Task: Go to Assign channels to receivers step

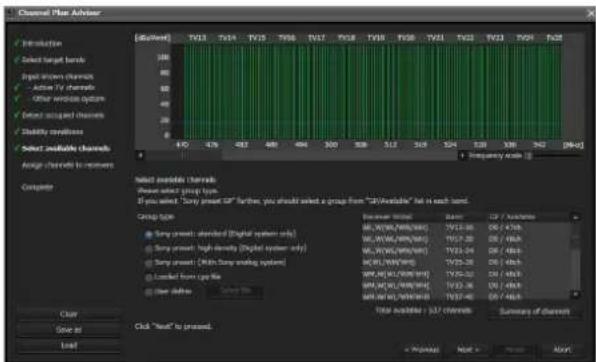Action: coord(68,165)
